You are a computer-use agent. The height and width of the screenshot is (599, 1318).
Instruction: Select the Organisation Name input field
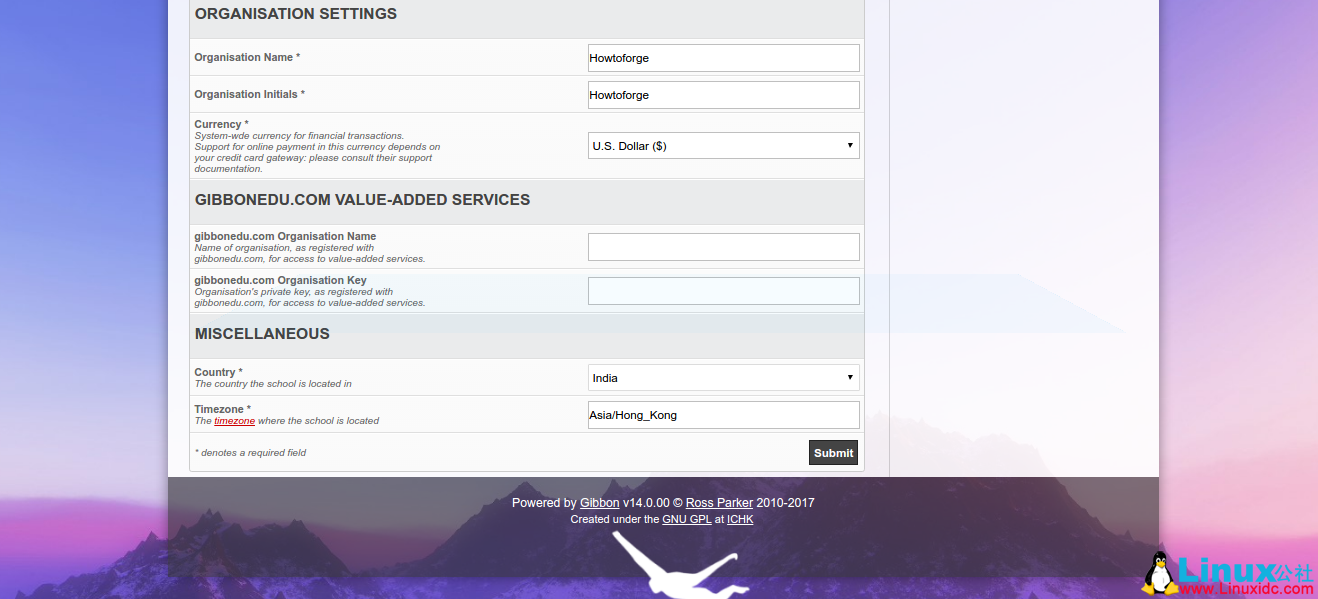pos(723,58)
